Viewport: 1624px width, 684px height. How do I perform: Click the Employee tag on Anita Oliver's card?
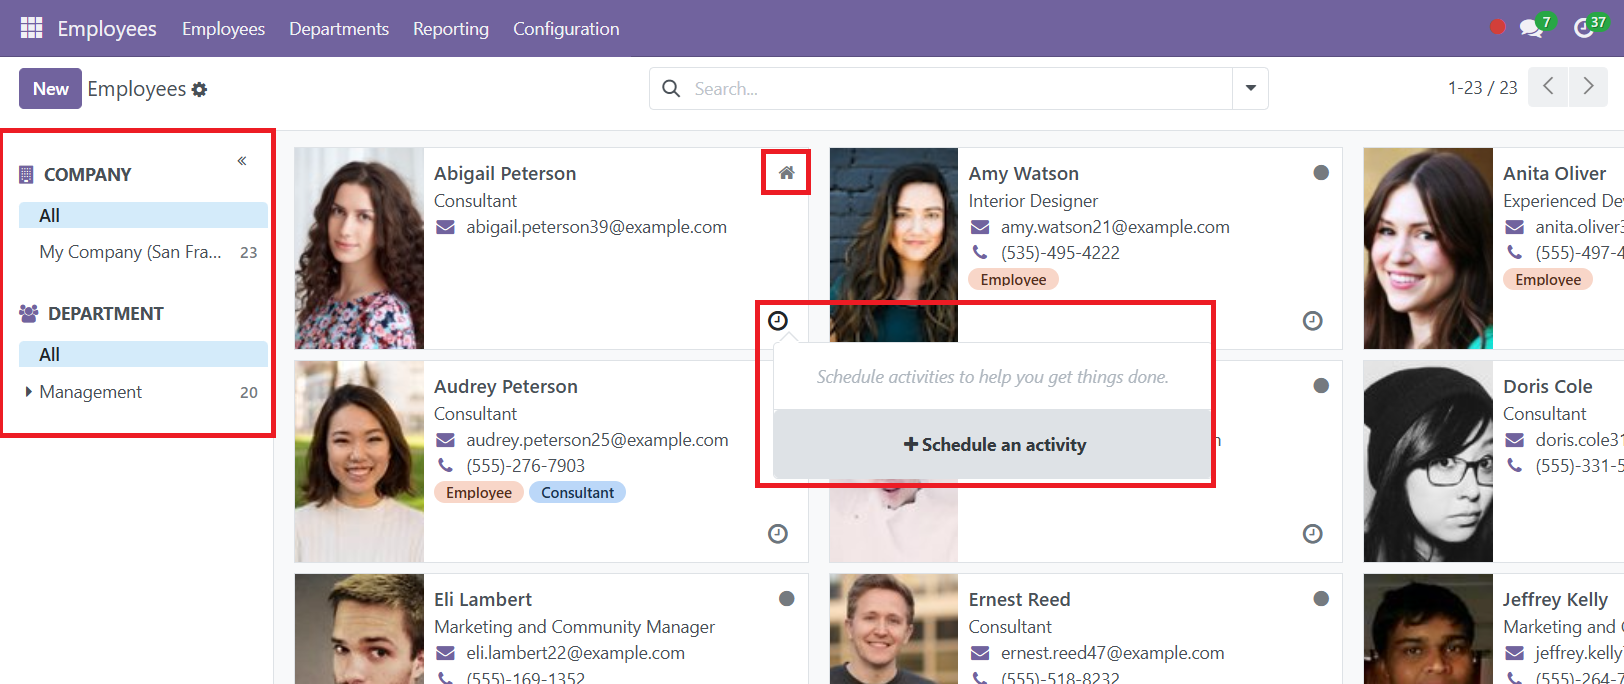[1548, 280]
